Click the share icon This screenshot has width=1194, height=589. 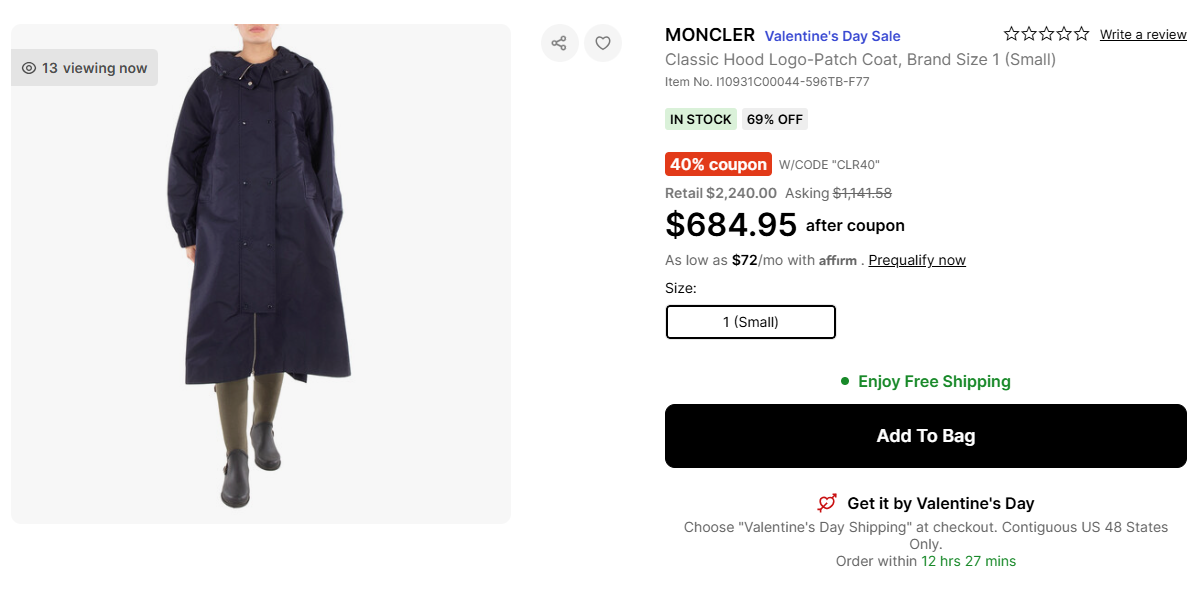point(559,43)
